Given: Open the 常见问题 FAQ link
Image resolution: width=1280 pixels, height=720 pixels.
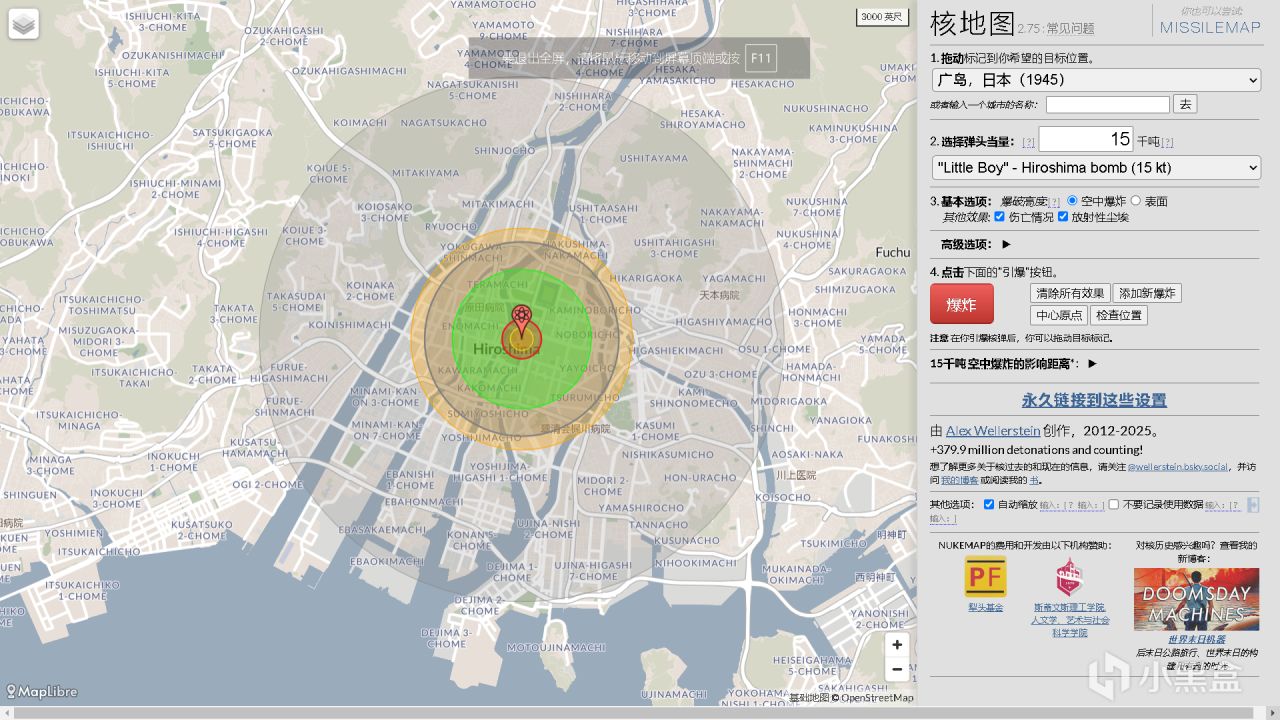Looking at the screenshot, I should (1070, 29).
